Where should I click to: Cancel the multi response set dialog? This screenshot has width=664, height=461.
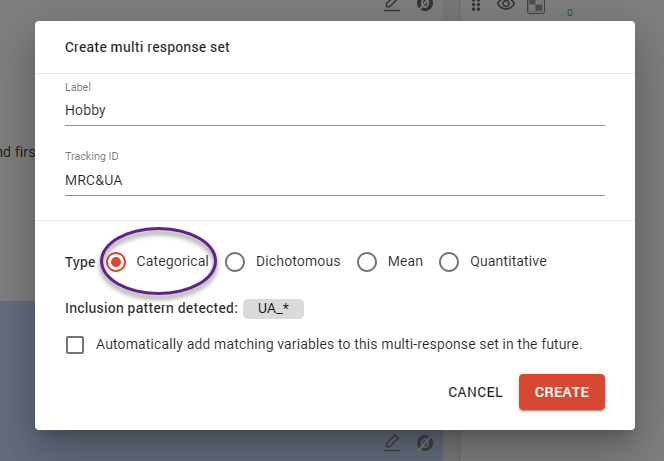pos(475,392)
